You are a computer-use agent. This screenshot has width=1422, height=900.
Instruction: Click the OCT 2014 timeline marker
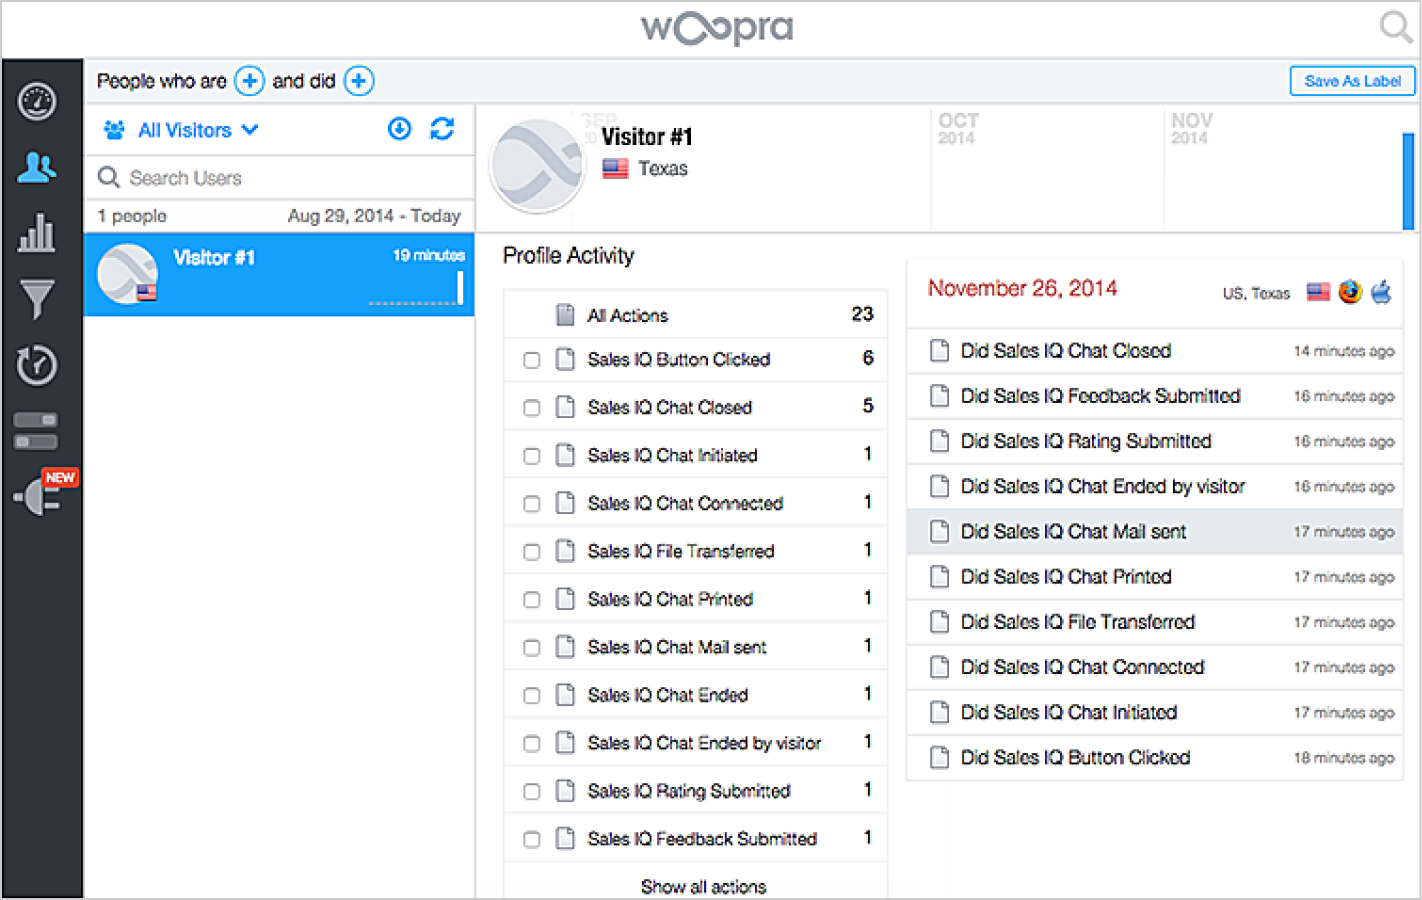coord(958,128)
